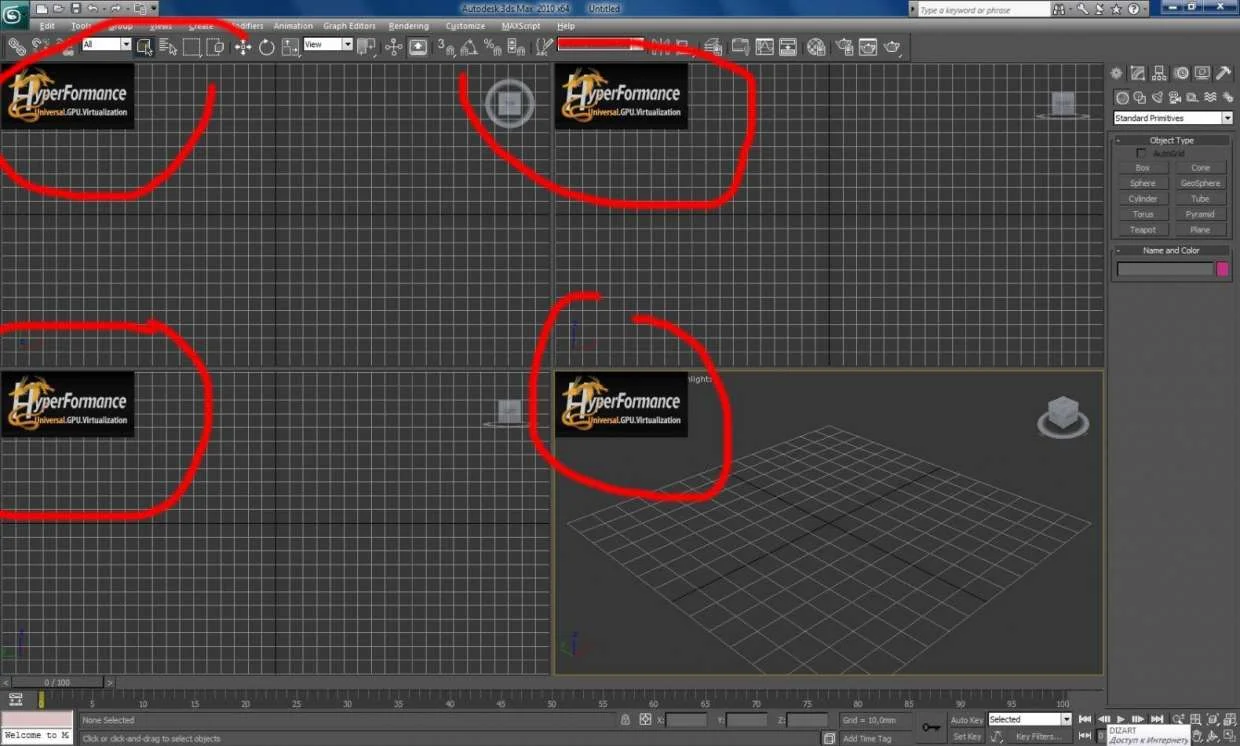The height and width of the screenshot is (746, 1240).
Task: Switch to the Display command panel
Action: (1202, 73)
